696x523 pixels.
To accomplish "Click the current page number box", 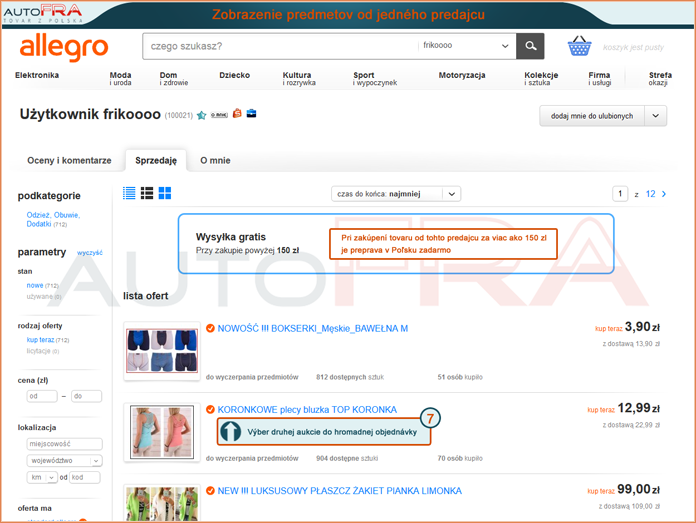I will [620, 194].
